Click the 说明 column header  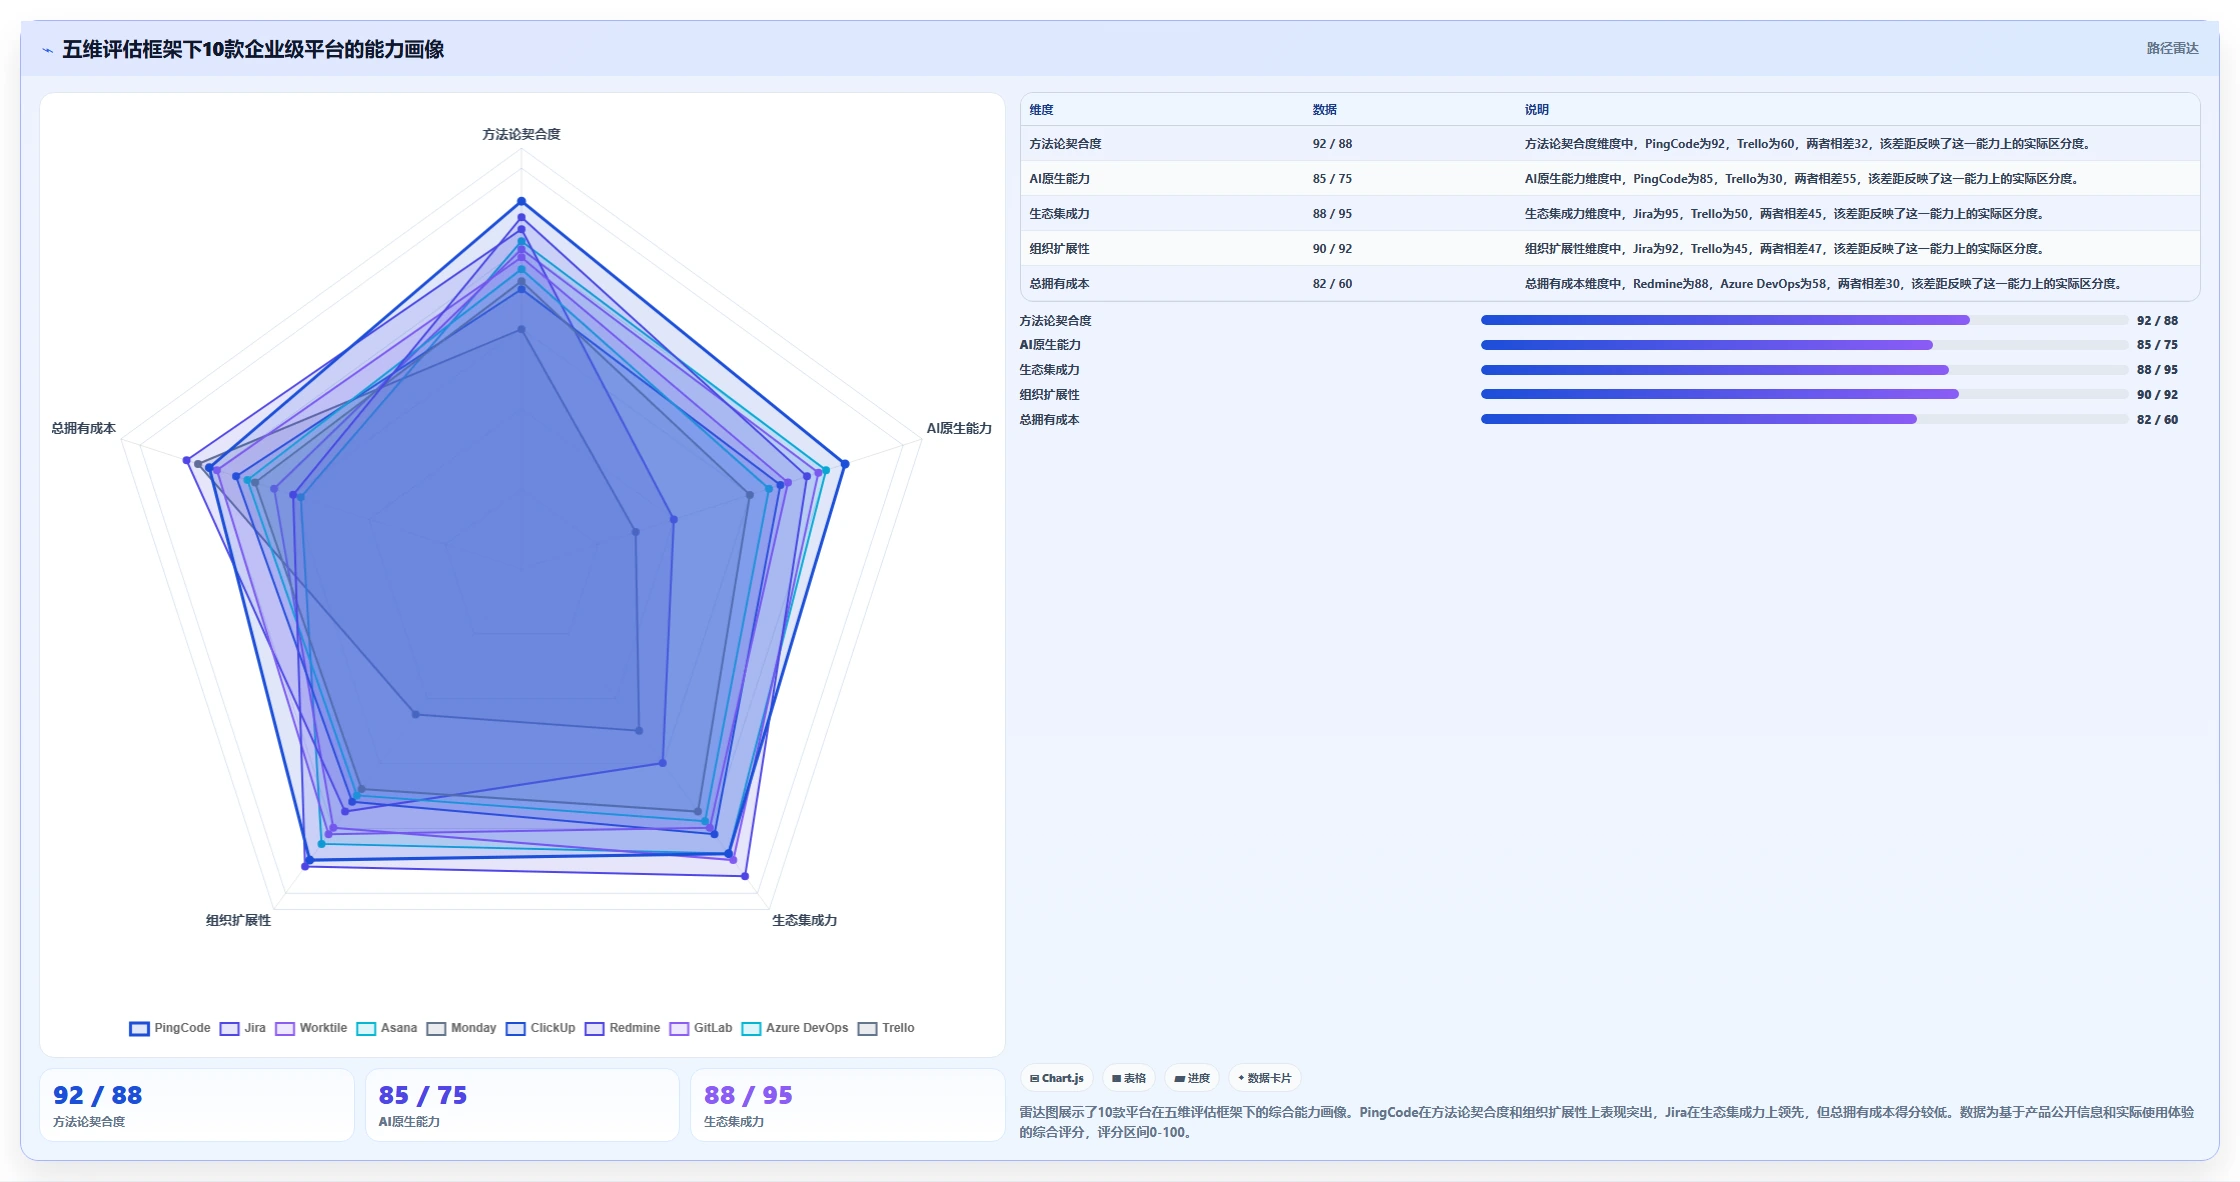coord(1536,110)
